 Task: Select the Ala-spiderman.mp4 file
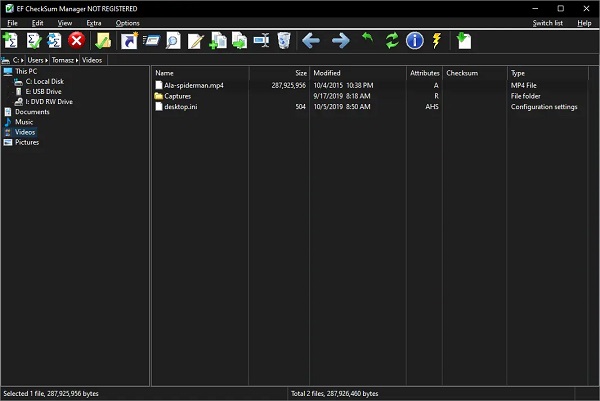click(x=194, y=85)
